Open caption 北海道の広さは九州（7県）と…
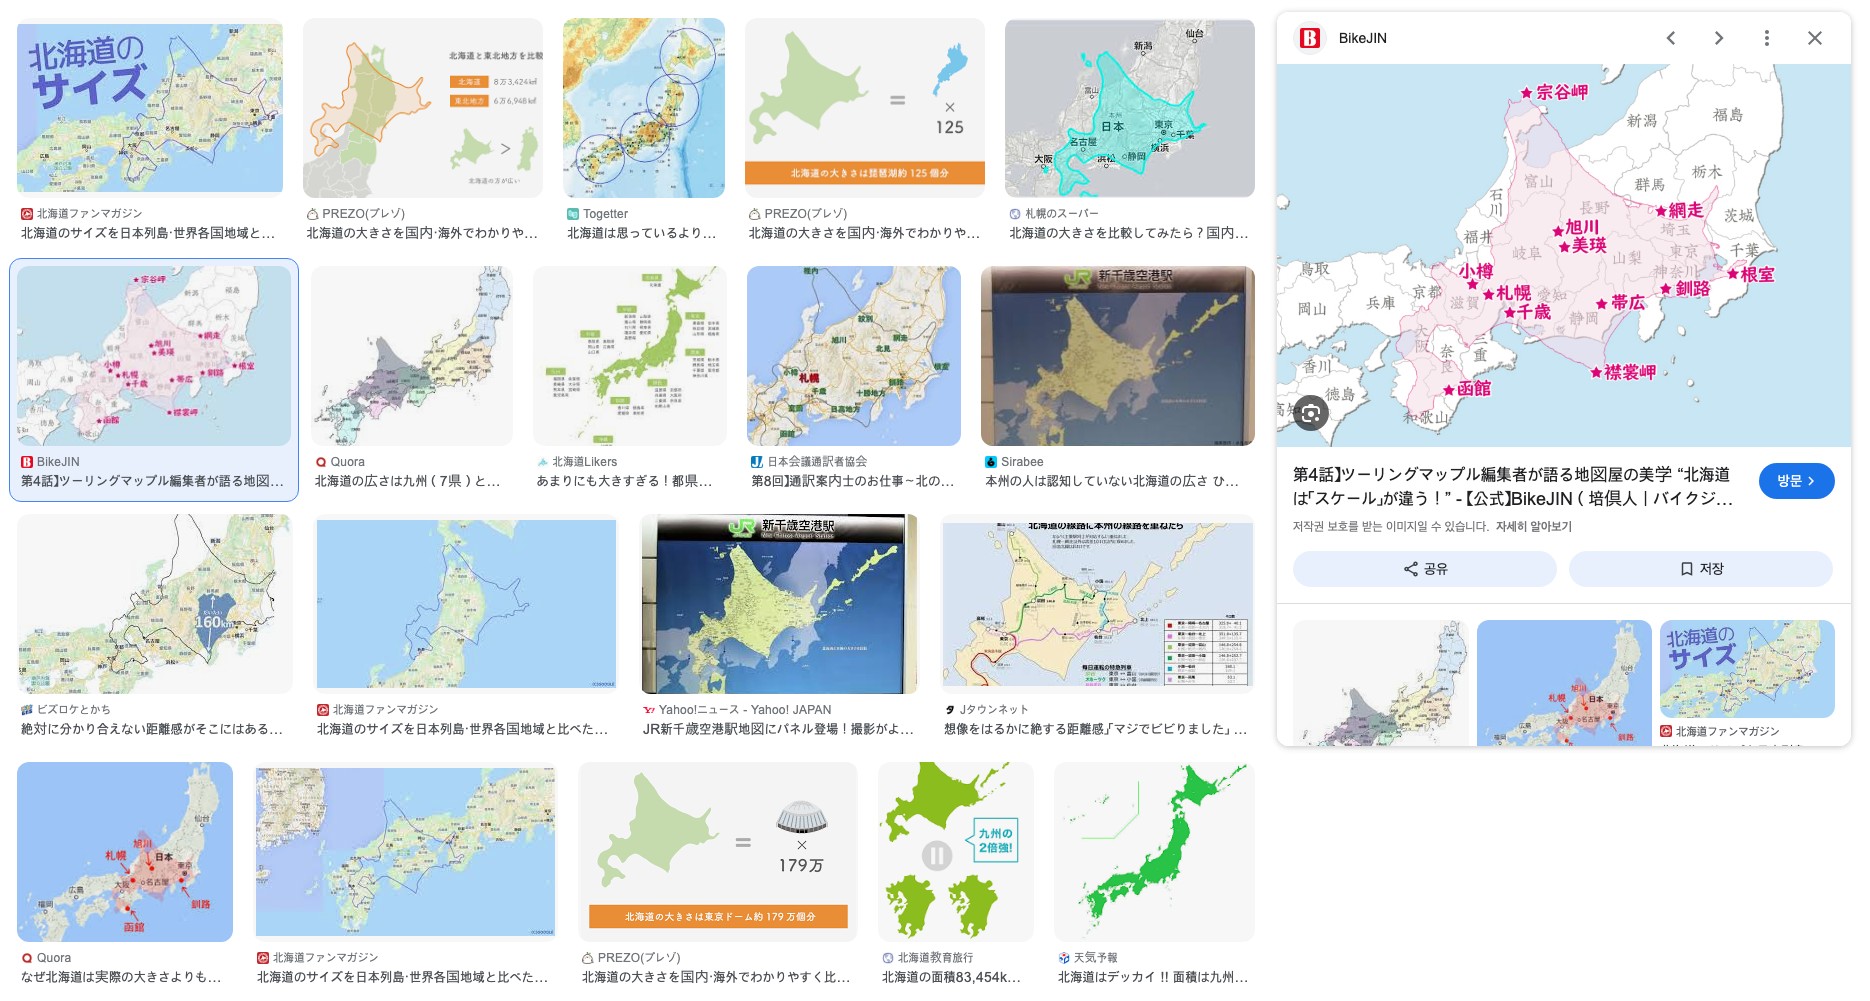Screen dimensions: 1870x1001 tap(407, 481)
